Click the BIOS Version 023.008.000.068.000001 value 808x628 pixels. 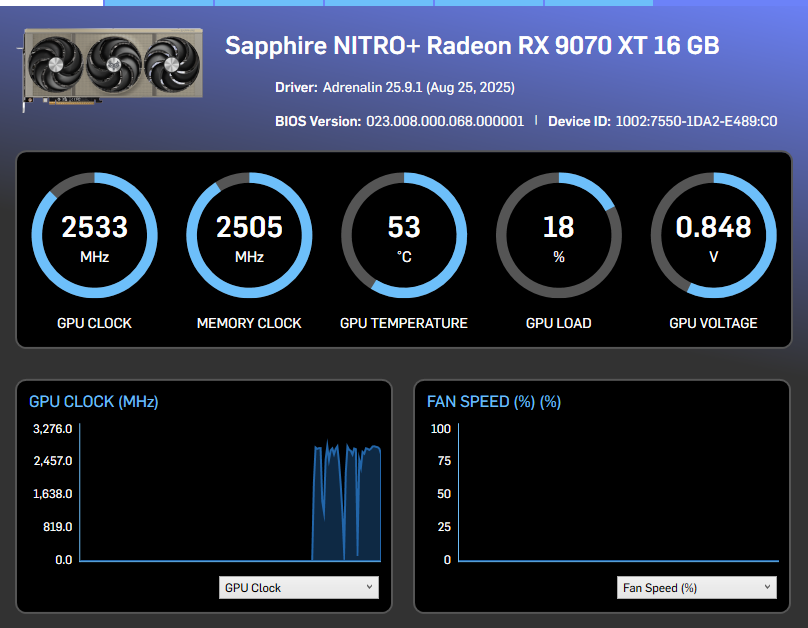[x=445, y=122]
